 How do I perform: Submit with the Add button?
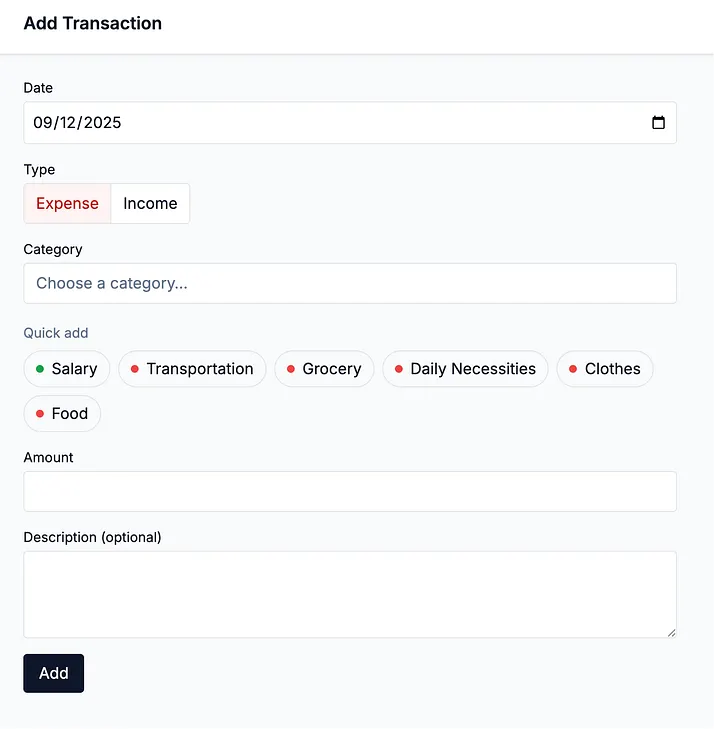click(53, 673)
